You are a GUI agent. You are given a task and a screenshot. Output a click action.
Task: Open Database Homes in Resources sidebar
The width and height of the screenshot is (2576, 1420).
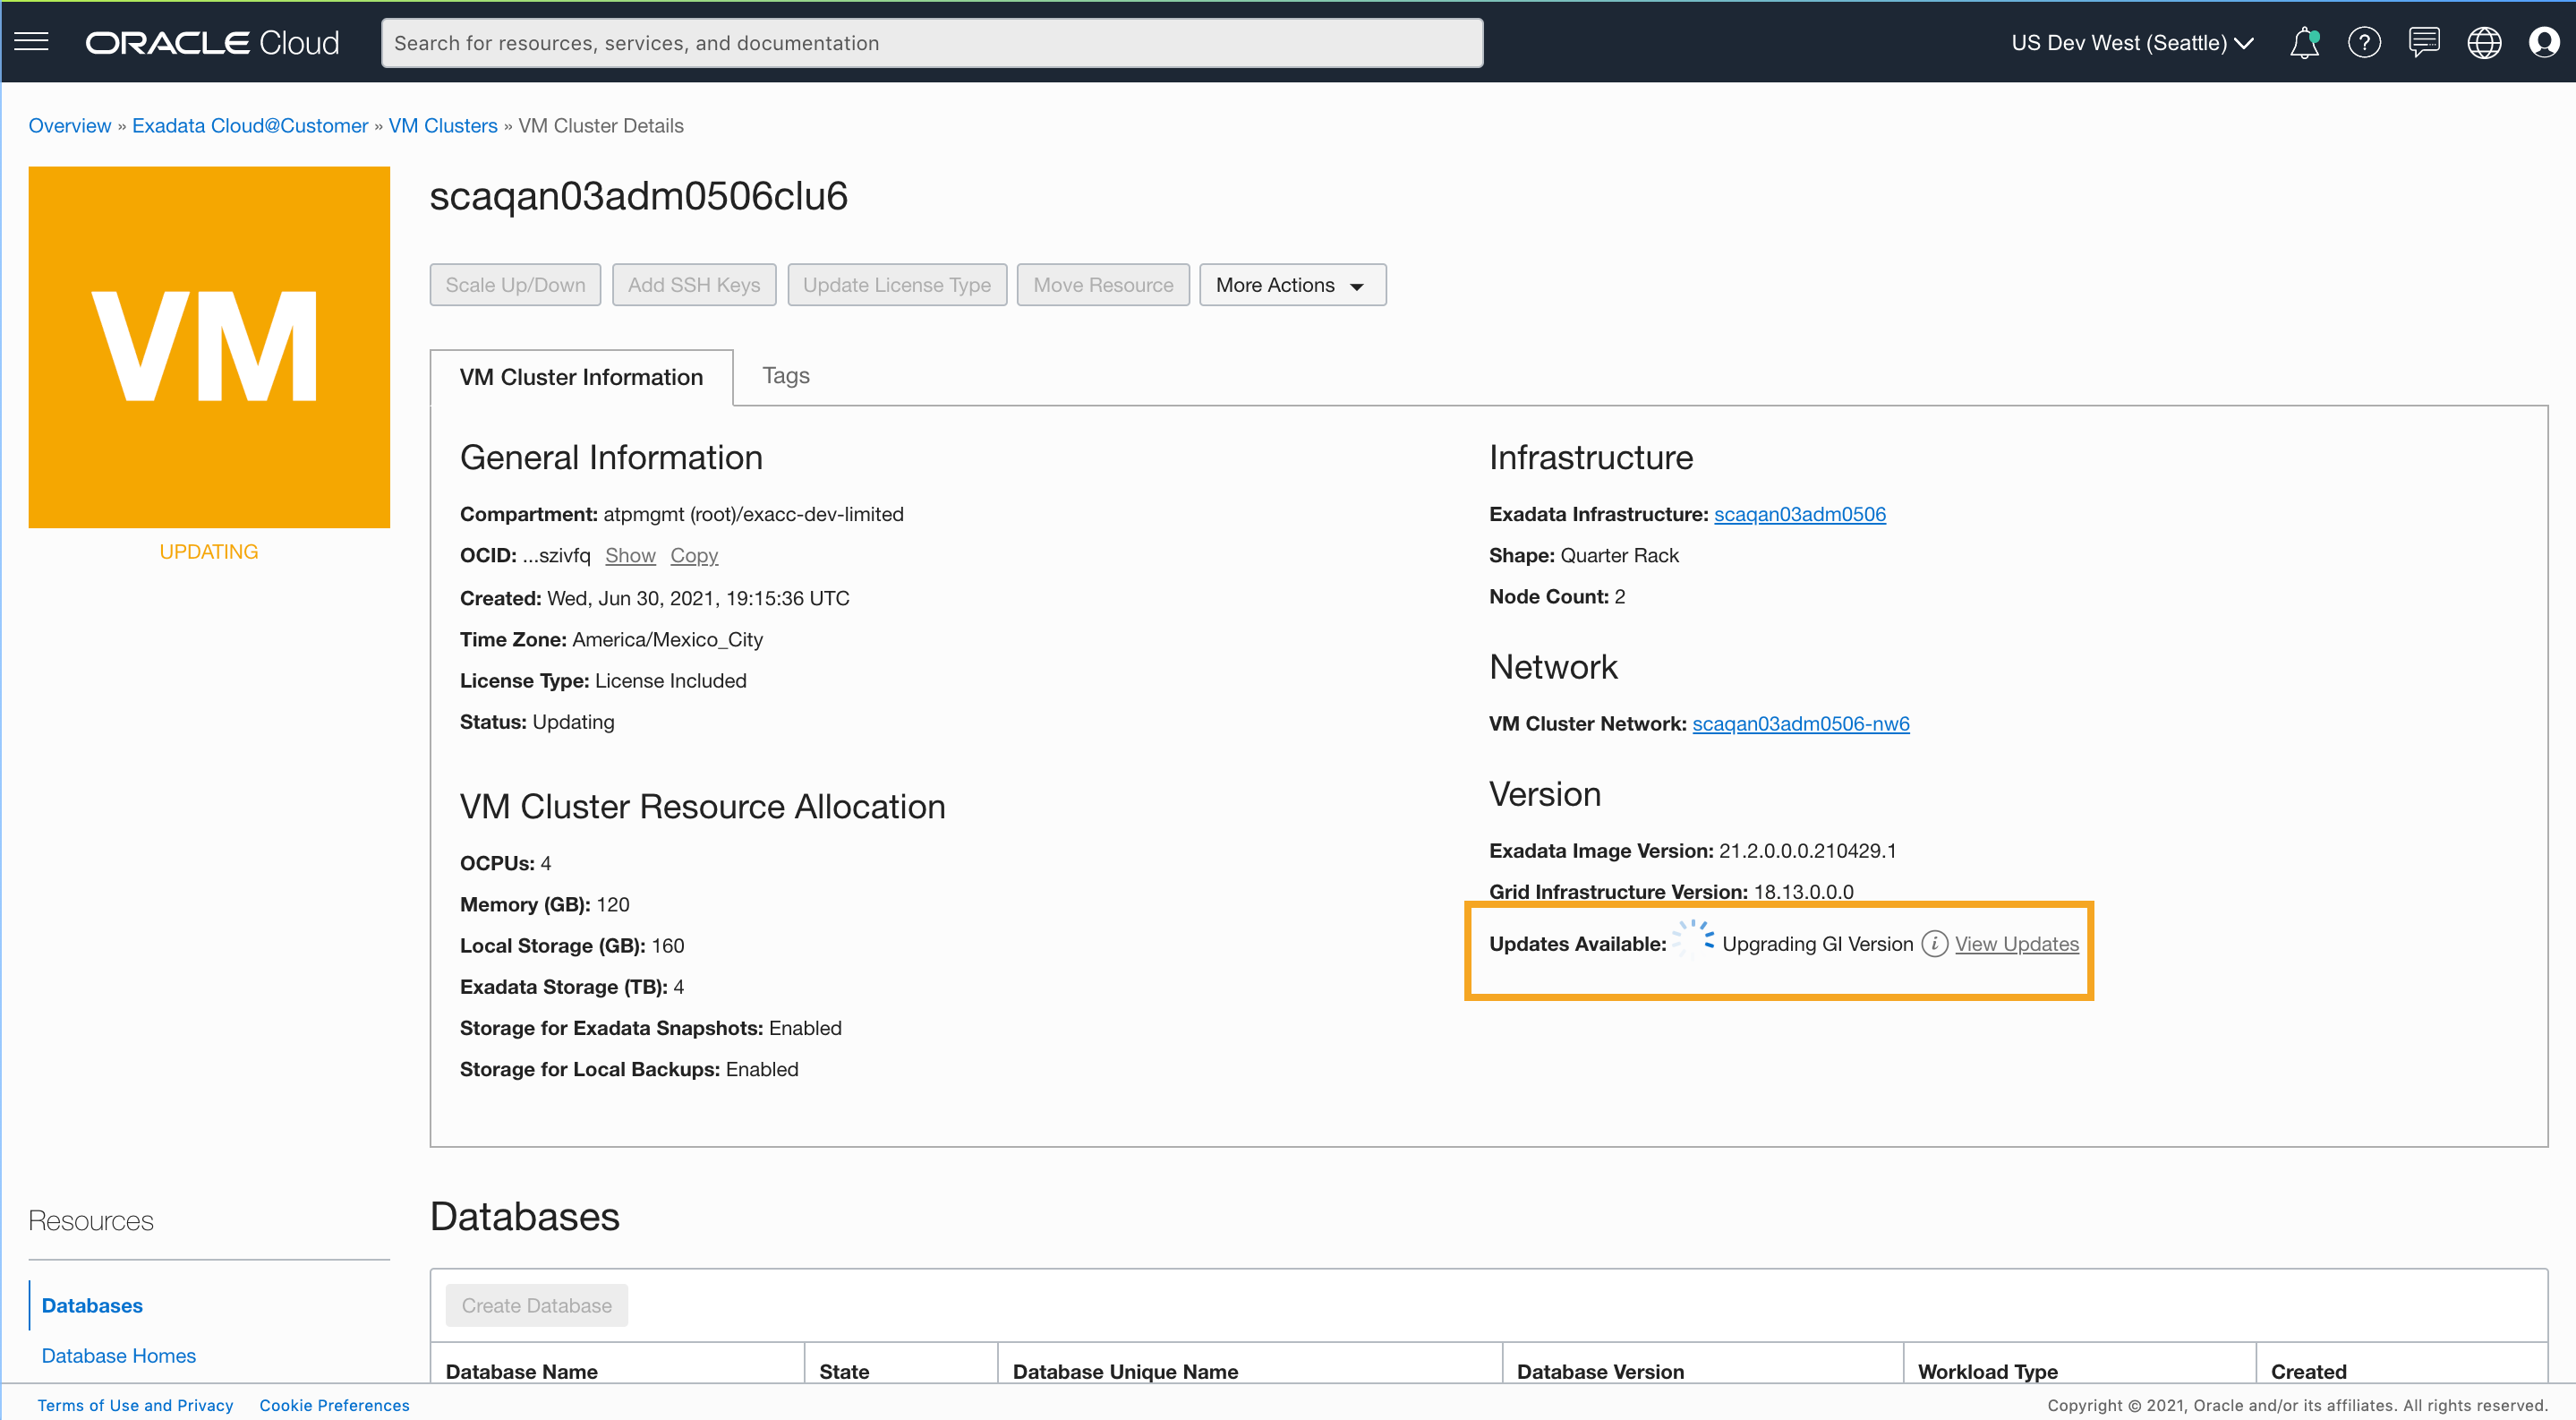click(119, 1356)
